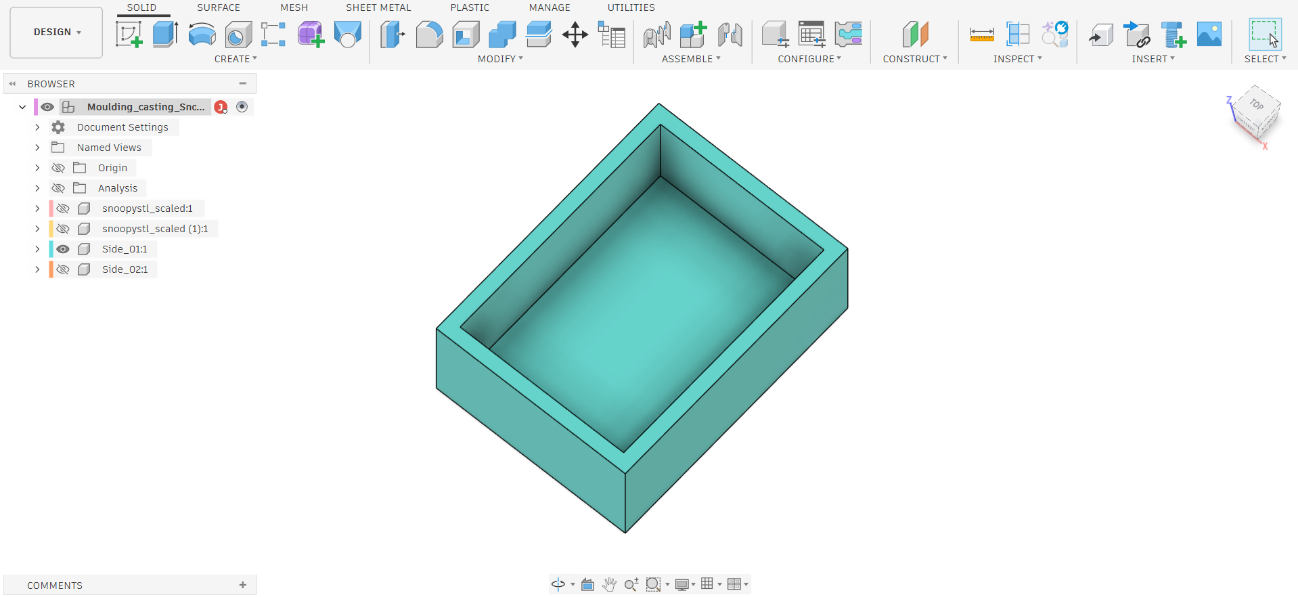Viewport: 1298px width, 597px height.
Task: Minimize the Browser panel with minus
Action: (243, 84)
